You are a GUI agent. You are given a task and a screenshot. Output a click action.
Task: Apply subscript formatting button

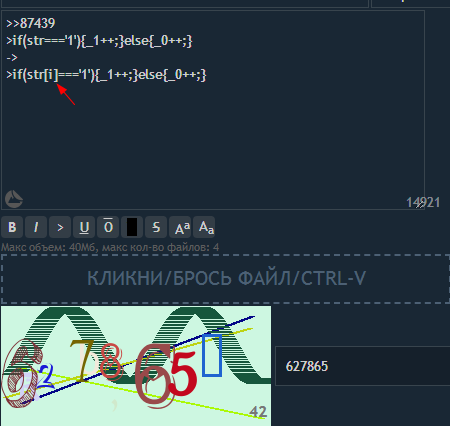[x=204, y=227]
